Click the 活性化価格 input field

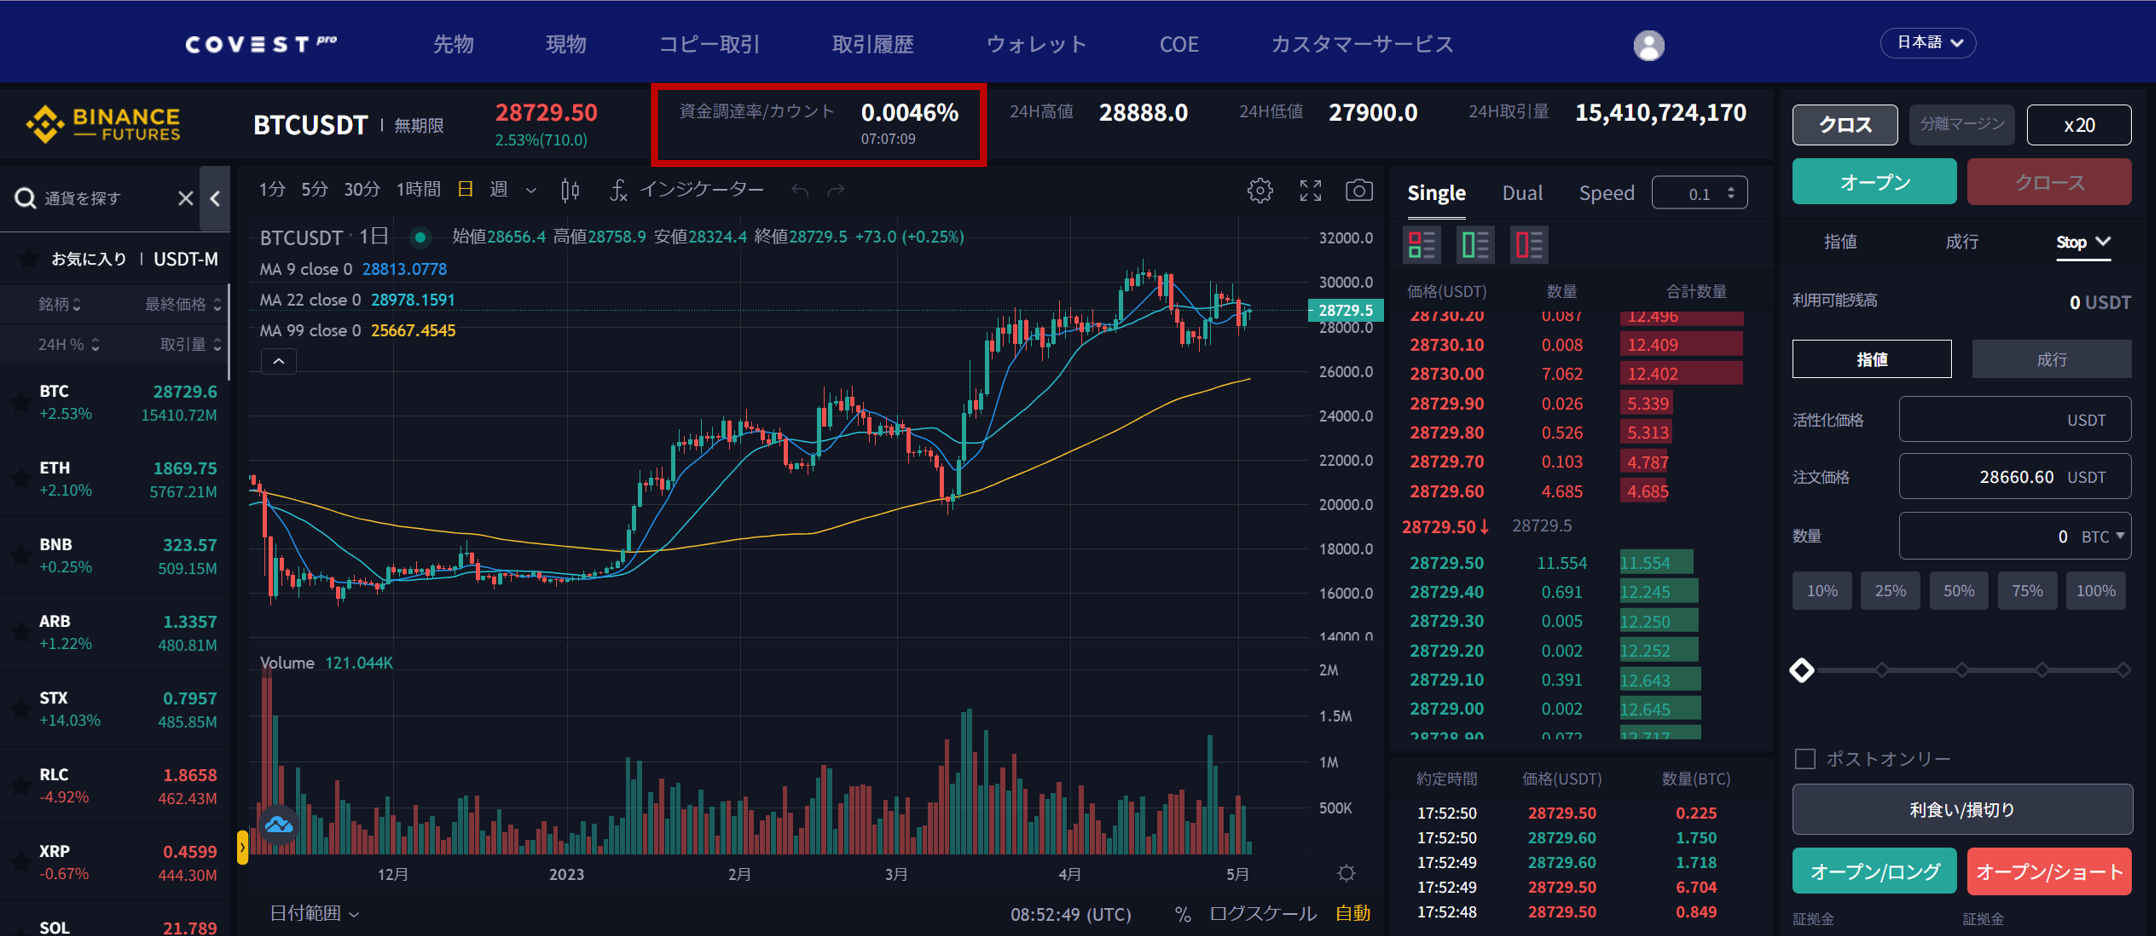point(2014,420)
